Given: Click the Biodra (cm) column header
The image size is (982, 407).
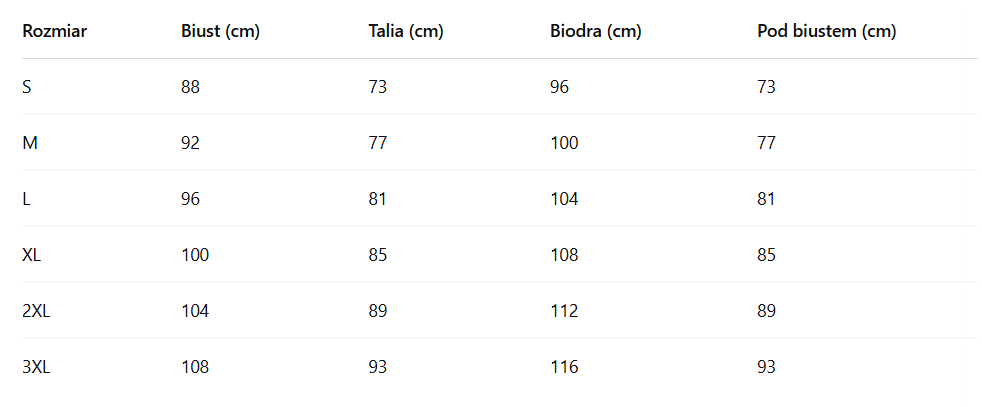Looking at the screenshot, I should point(595,31).
